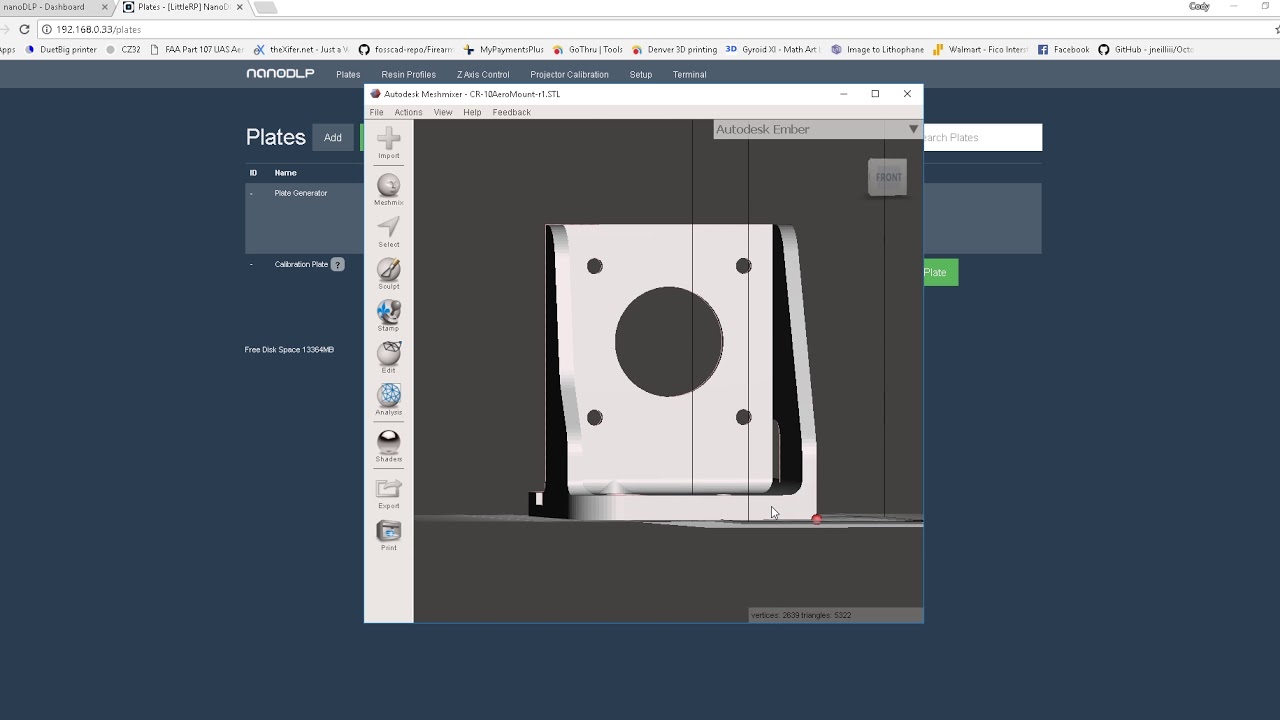Maximize the Meshmixer window

click(x=875, y=94)
